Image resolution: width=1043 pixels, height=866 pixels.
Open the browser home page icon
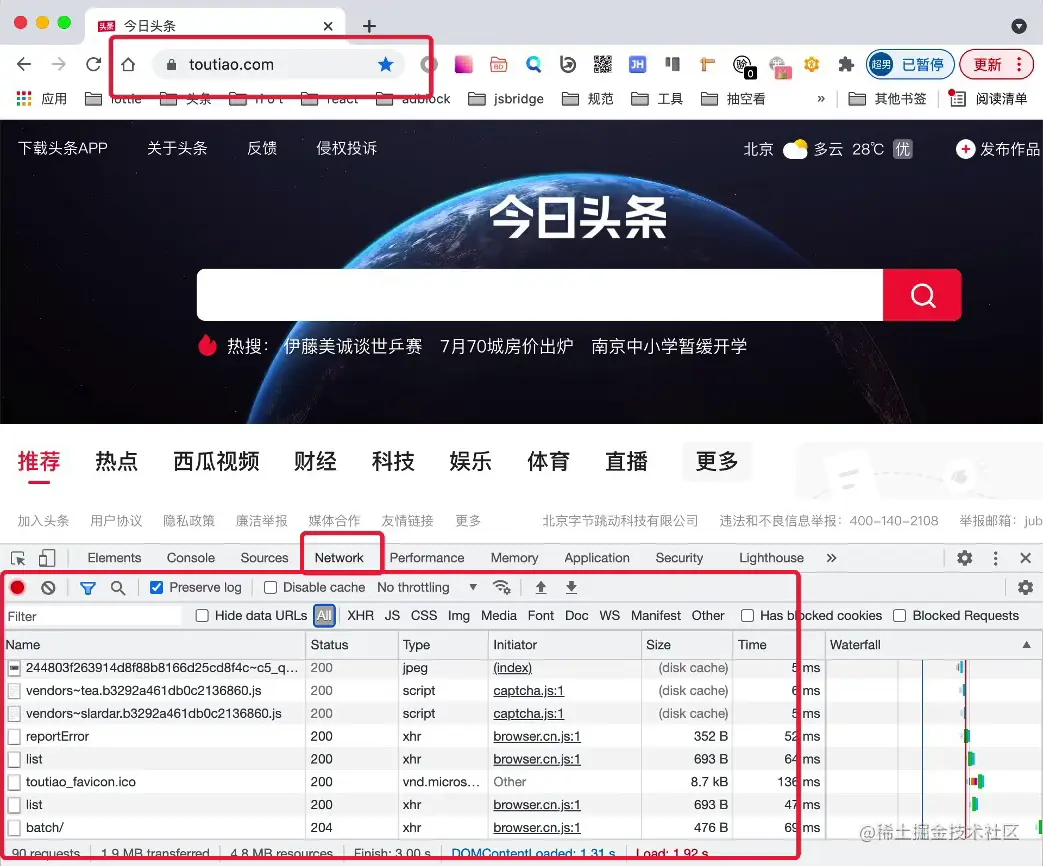click(128, 65)
